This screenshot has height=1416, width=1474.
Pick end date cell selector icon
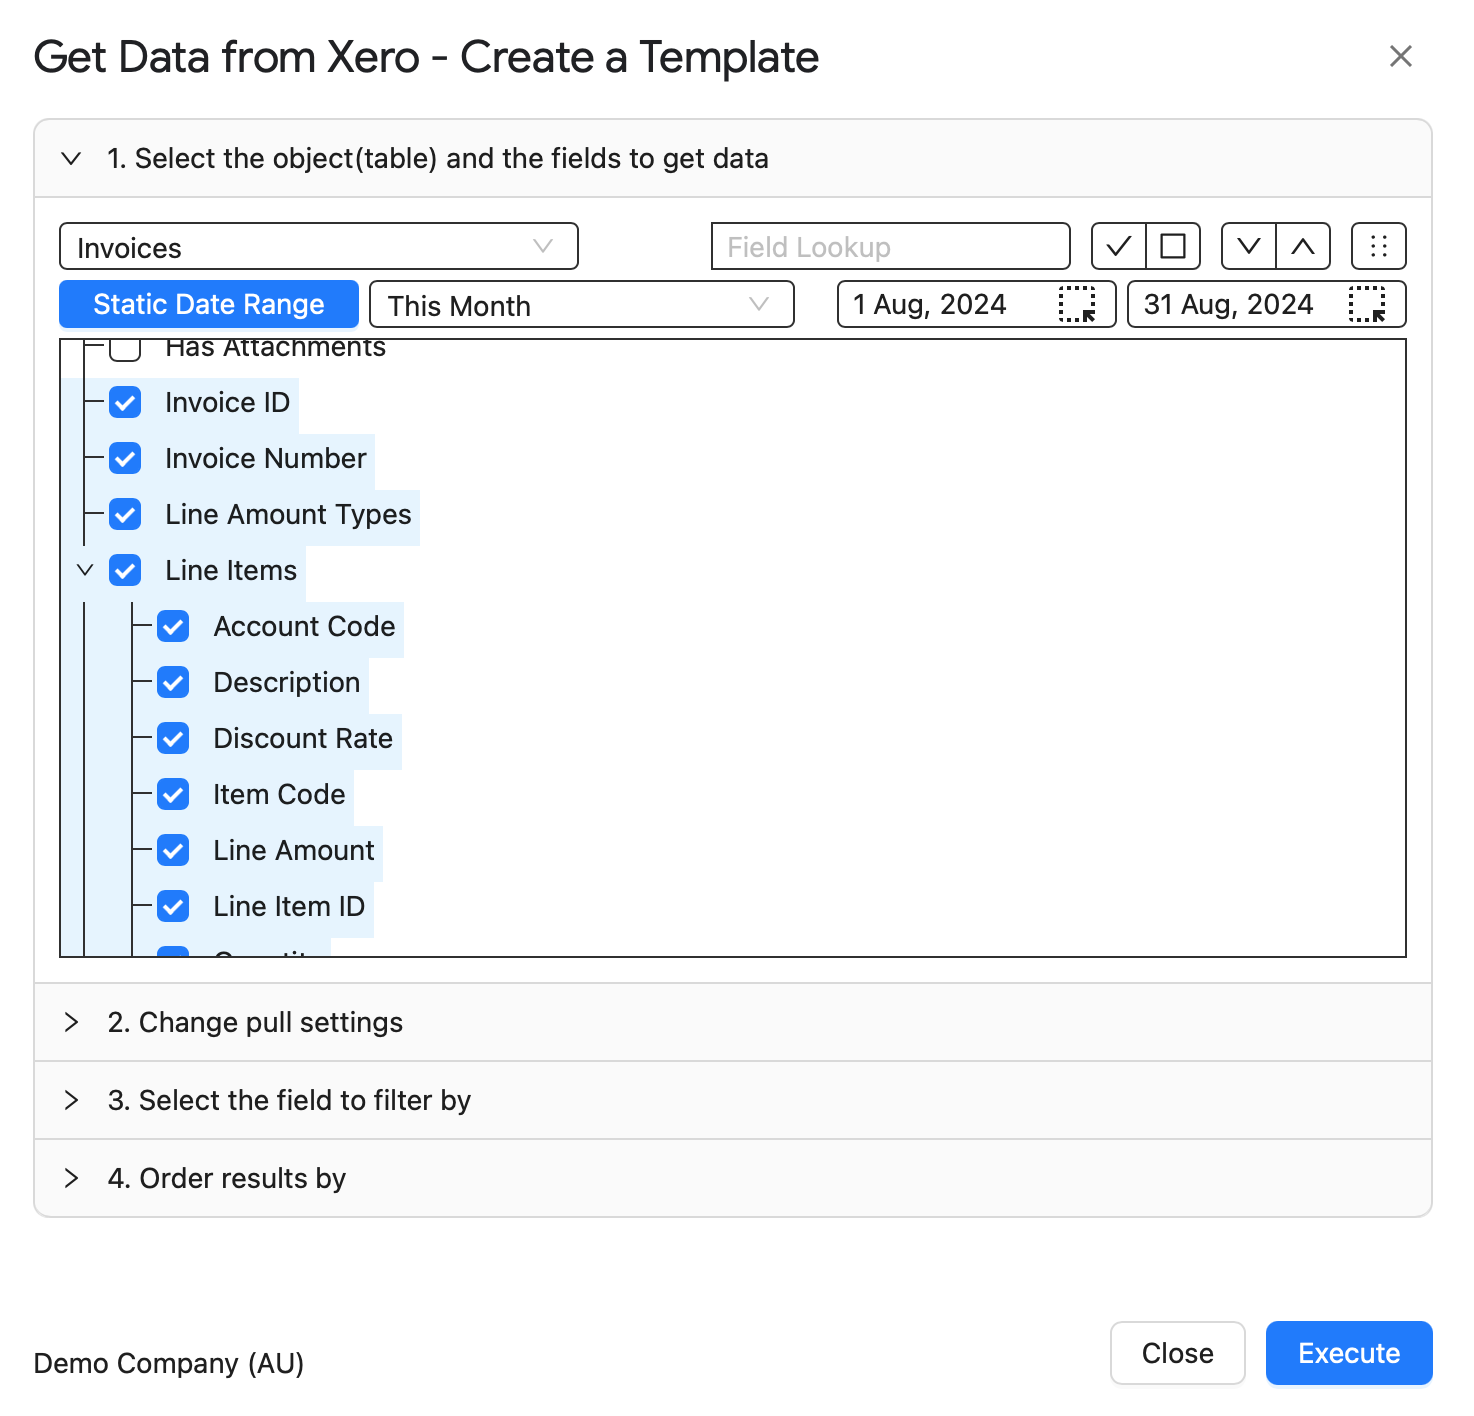coord(1367,304)
